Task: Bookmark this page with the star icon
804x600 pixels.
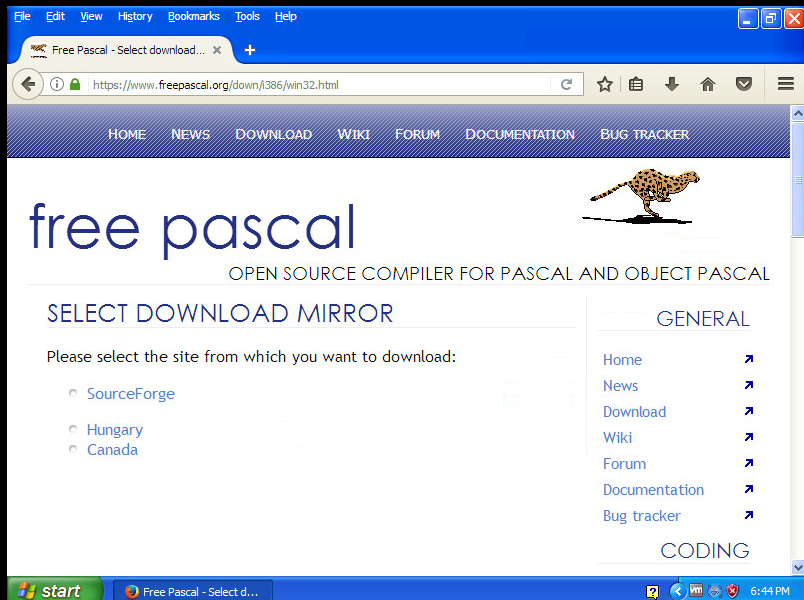Action: [604, 85]
